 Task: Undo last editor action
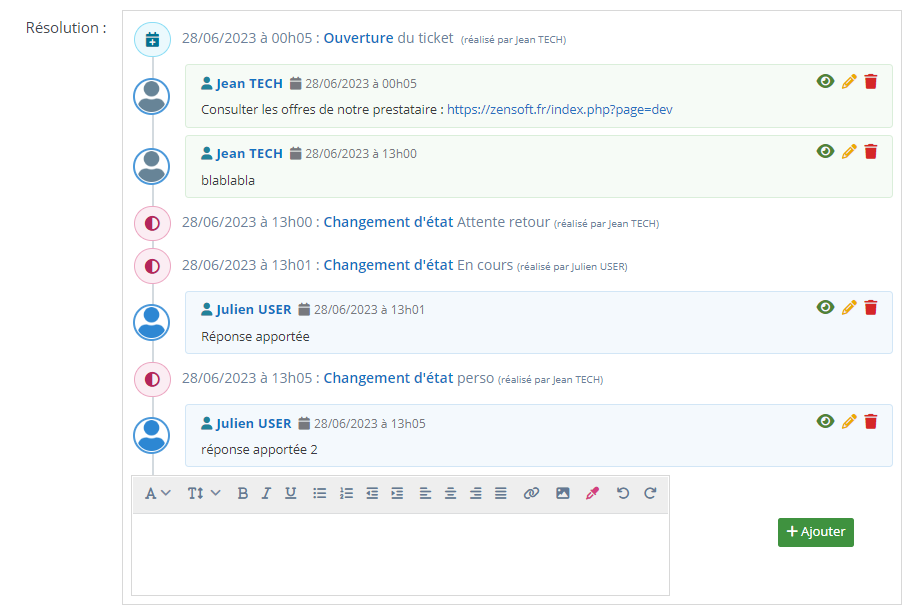pos(622,493)
